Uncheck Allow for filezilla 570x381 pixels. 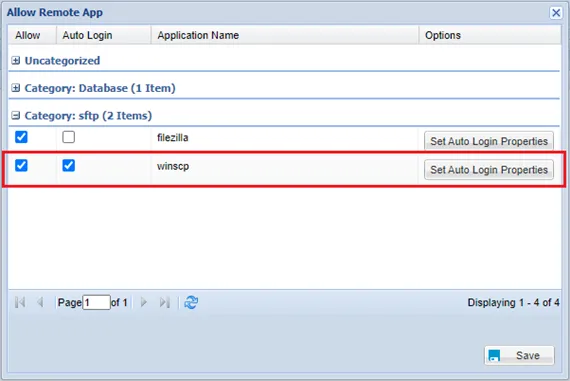(21, 137)
